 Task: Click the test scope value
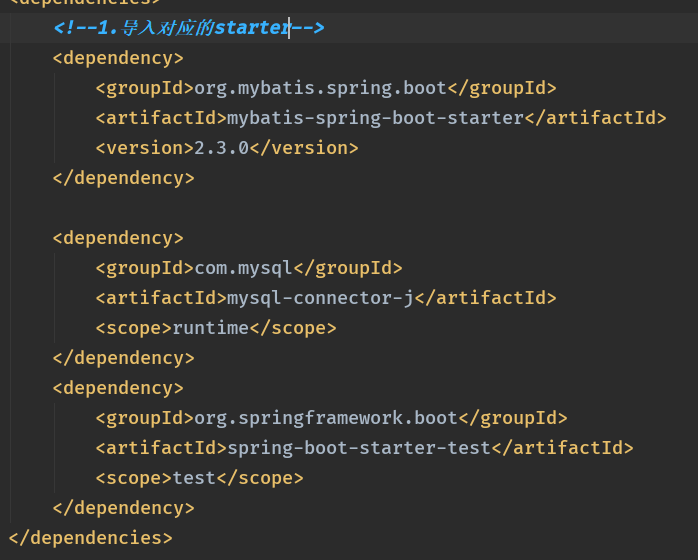194,478
